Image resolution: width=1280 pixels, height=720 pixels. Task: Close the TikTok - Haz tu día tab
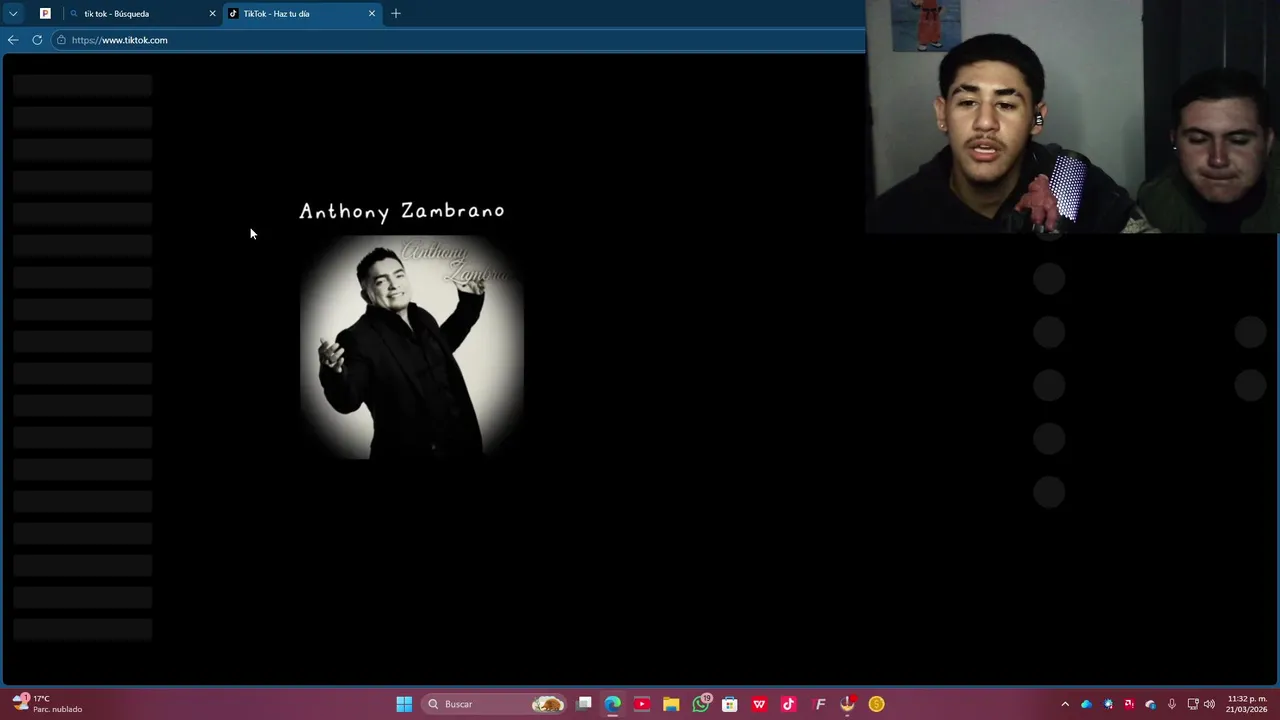coord(372,14)
